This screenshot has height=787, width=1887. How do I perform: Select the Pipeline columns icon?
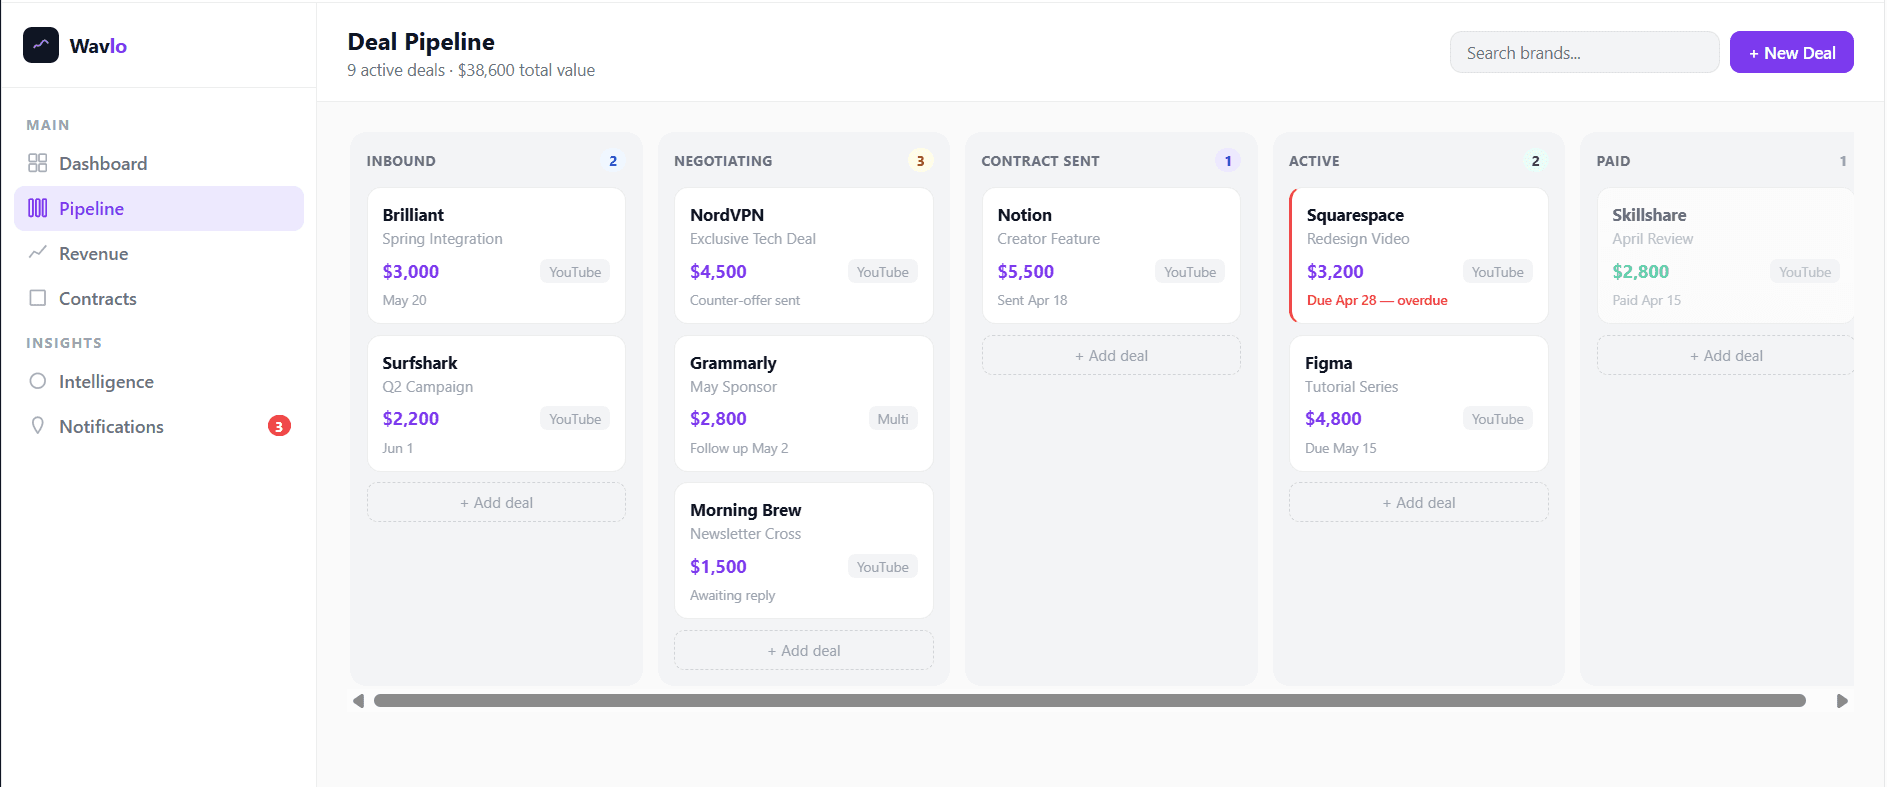point(38,208)
